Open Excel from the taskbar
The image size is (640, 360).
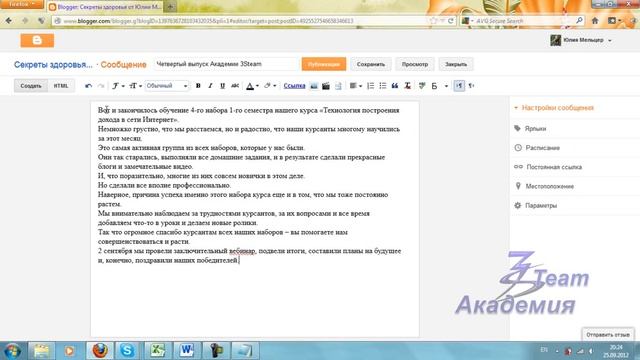157,351
